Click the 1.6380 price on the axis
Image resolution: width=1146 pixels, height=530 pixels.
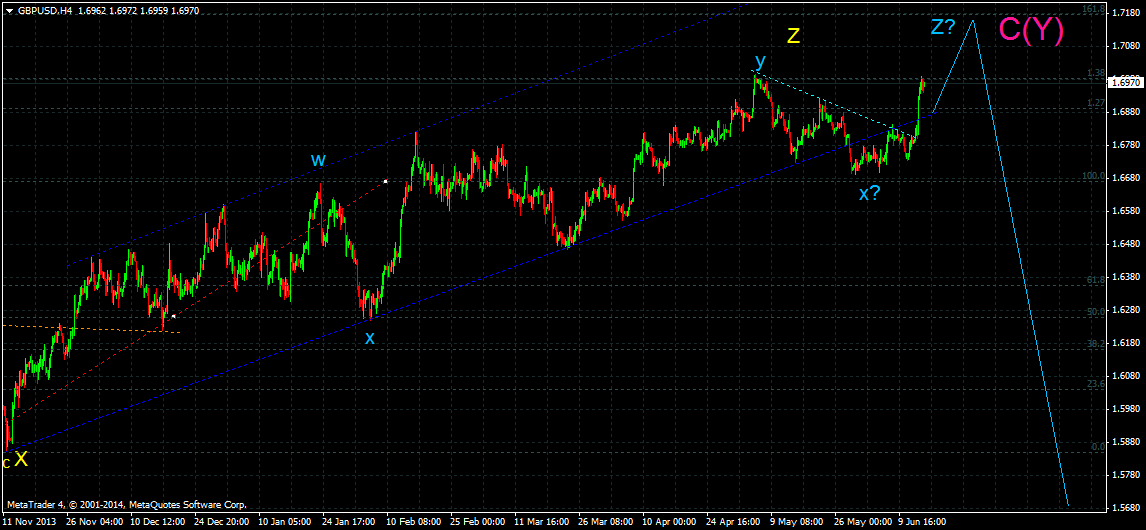pos(1126,276)
